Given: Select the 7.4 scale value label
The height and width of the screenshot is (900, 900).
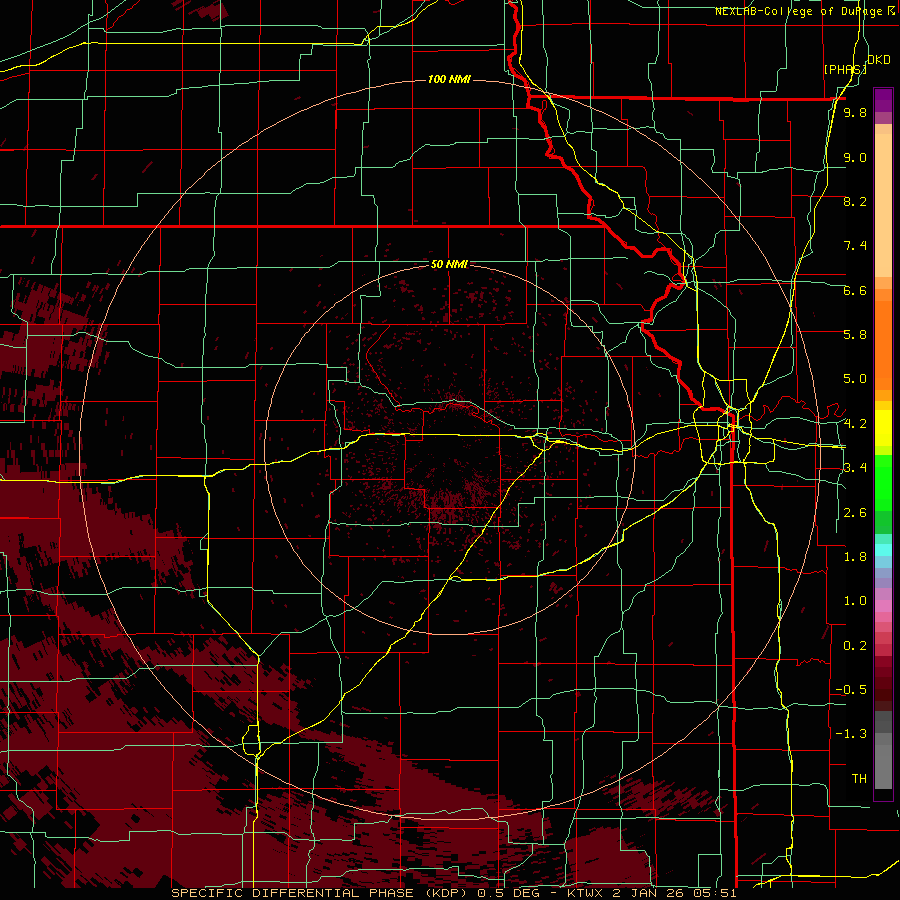Looking at the screenshot, I should 855,246.
